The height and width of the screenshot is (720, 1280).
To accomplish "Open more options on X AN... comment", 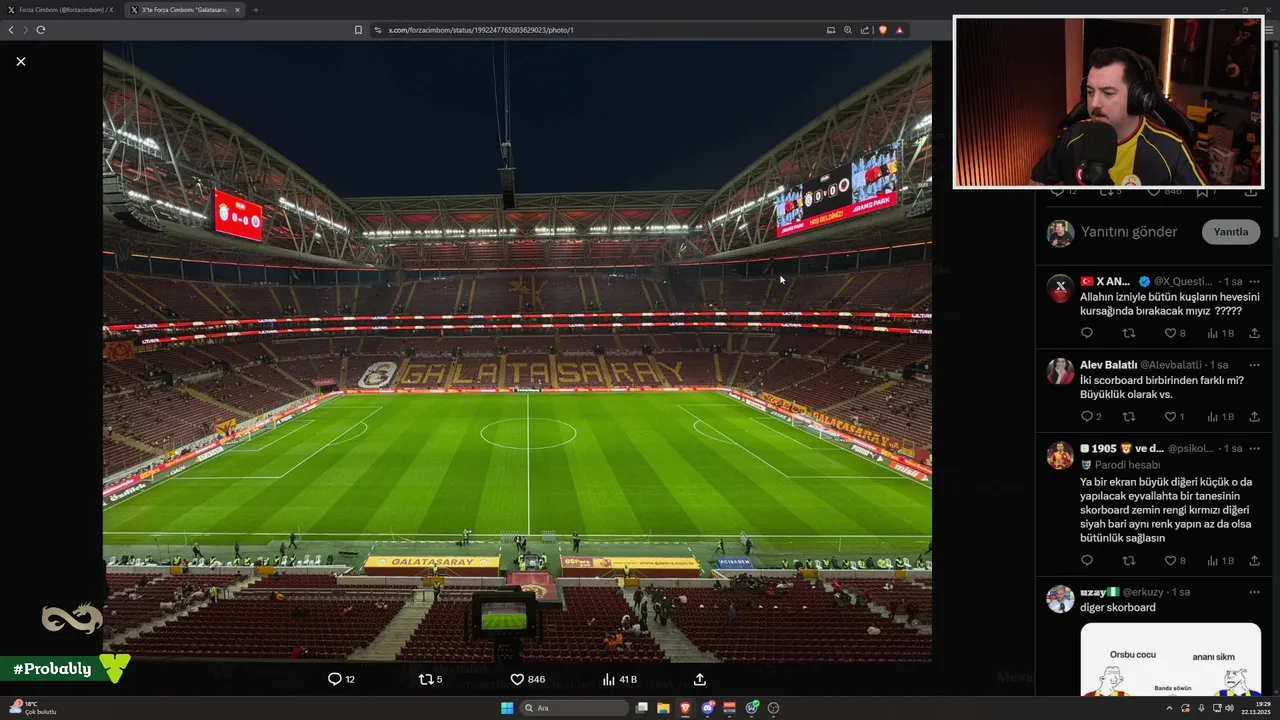I will pos(1254,282).
